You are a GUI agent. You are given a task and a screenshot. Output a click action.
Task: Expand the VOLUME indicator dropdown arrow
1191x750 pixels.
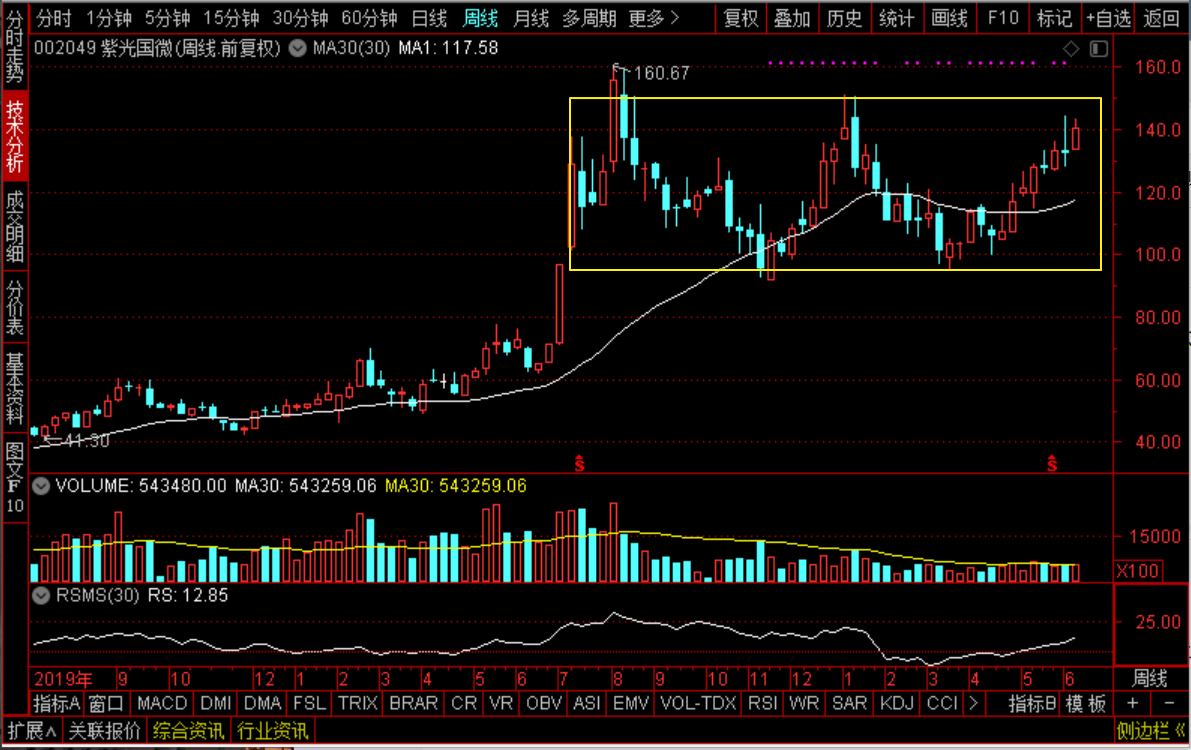(41, 486)
